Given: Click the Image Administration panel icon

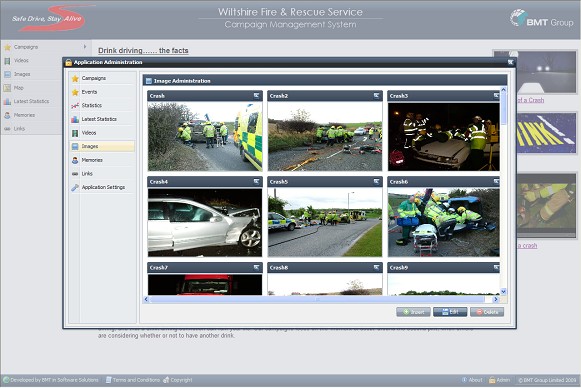Looking at the screenshot, I should (149, 81).
